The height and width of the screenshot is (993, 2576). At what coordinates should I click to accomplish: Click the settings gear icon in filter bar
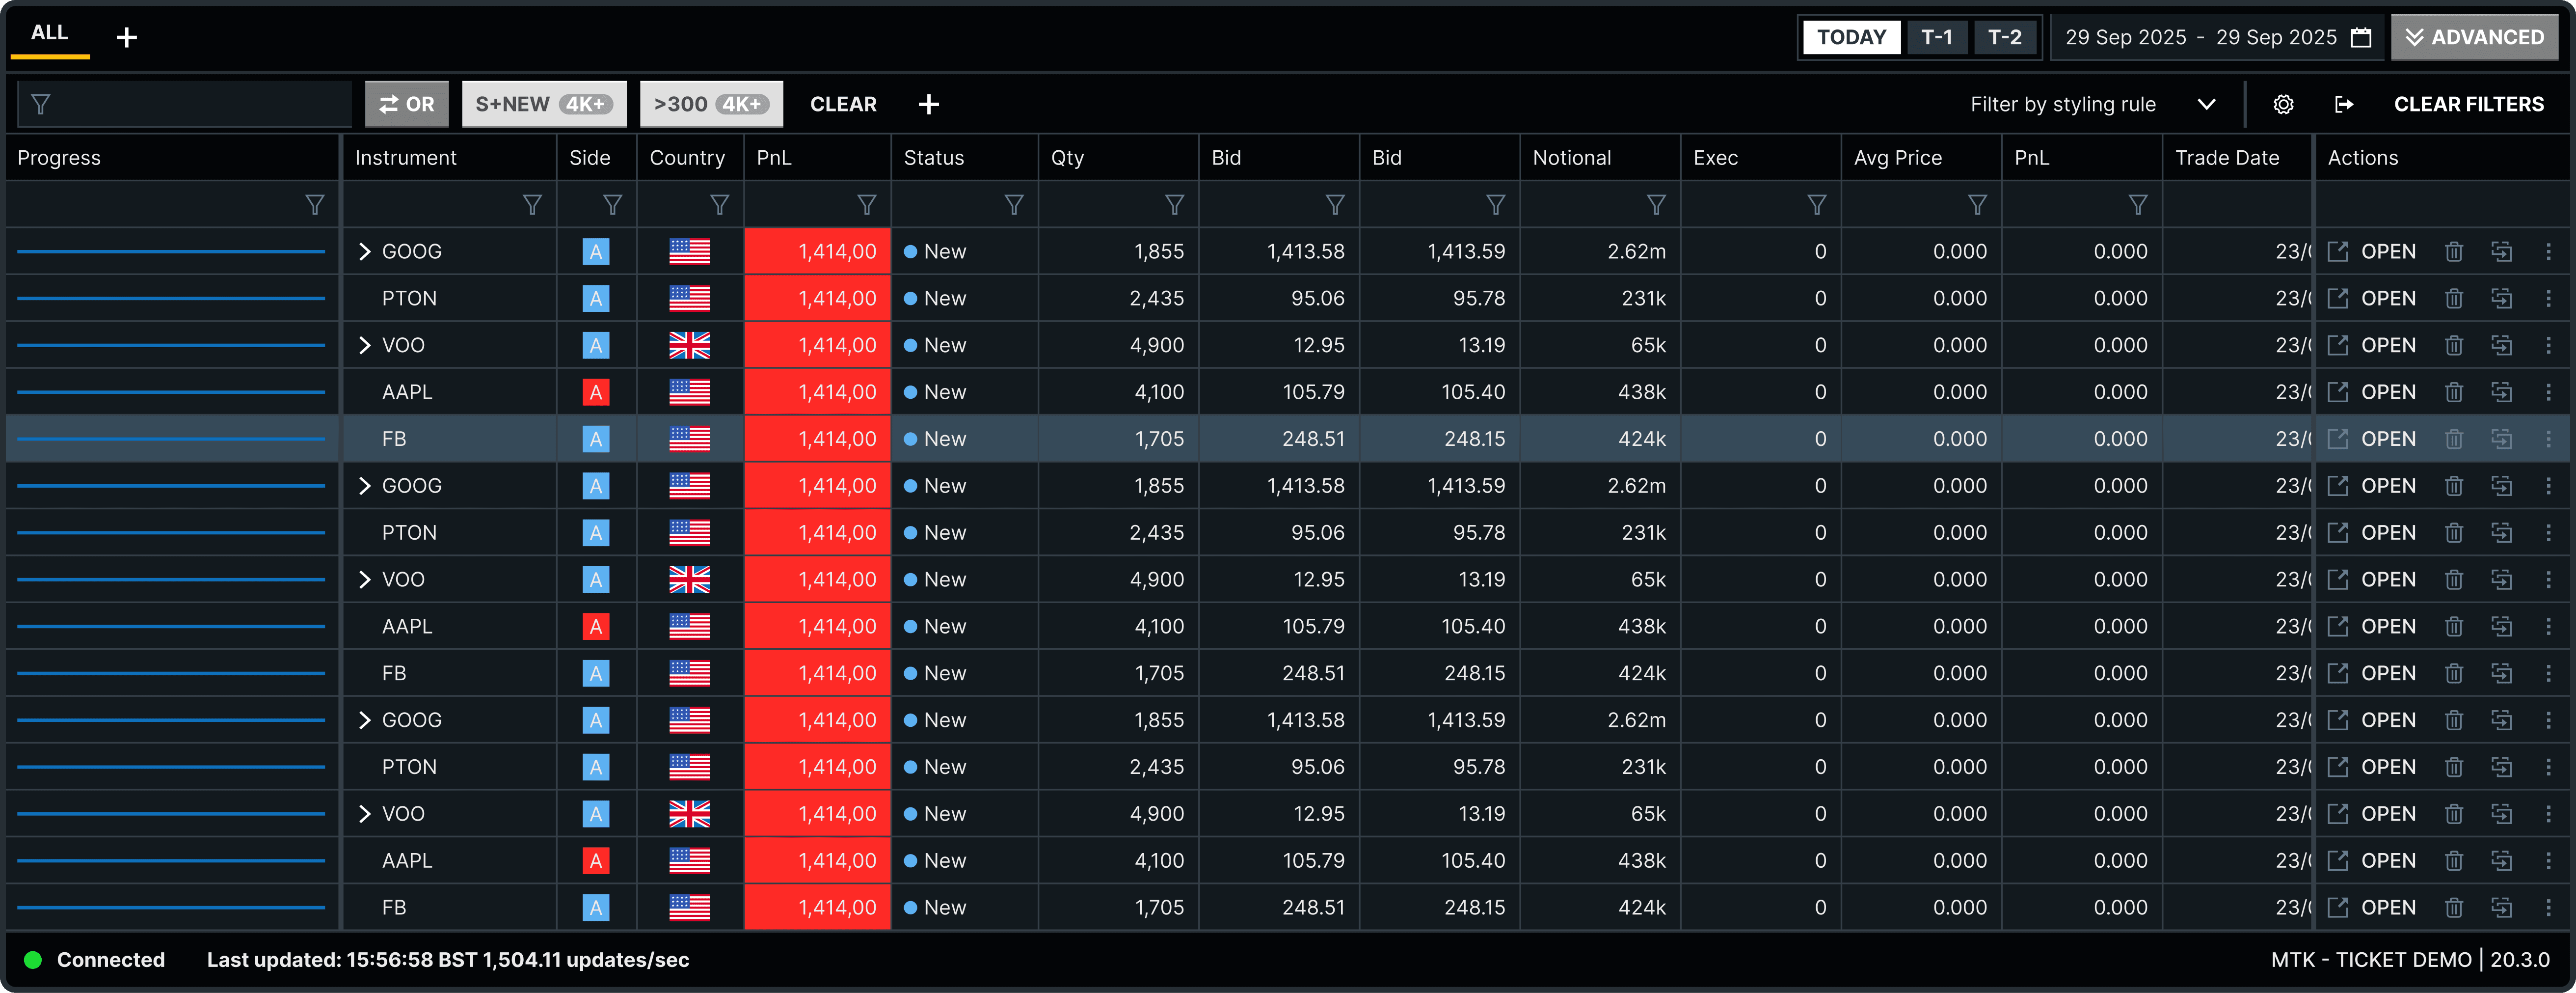(2283, 104)
